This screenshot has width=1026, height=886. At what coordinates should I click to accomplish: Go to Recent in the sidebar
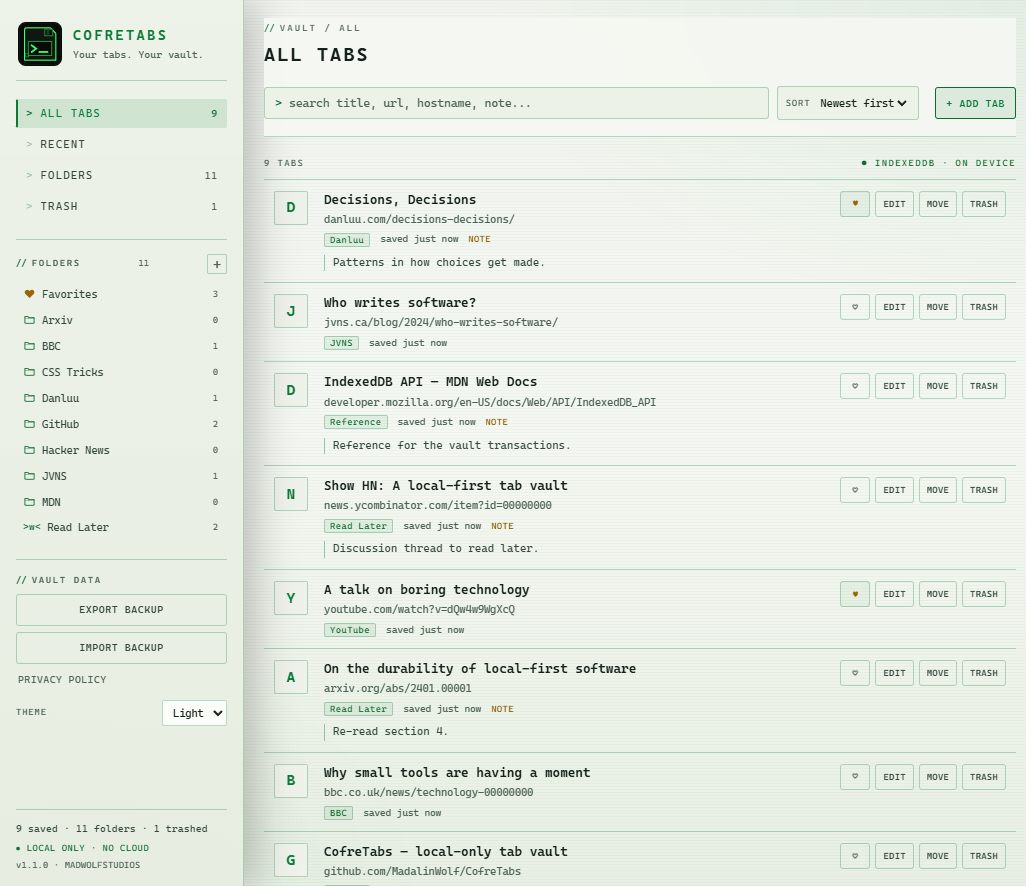pos(121,144)
